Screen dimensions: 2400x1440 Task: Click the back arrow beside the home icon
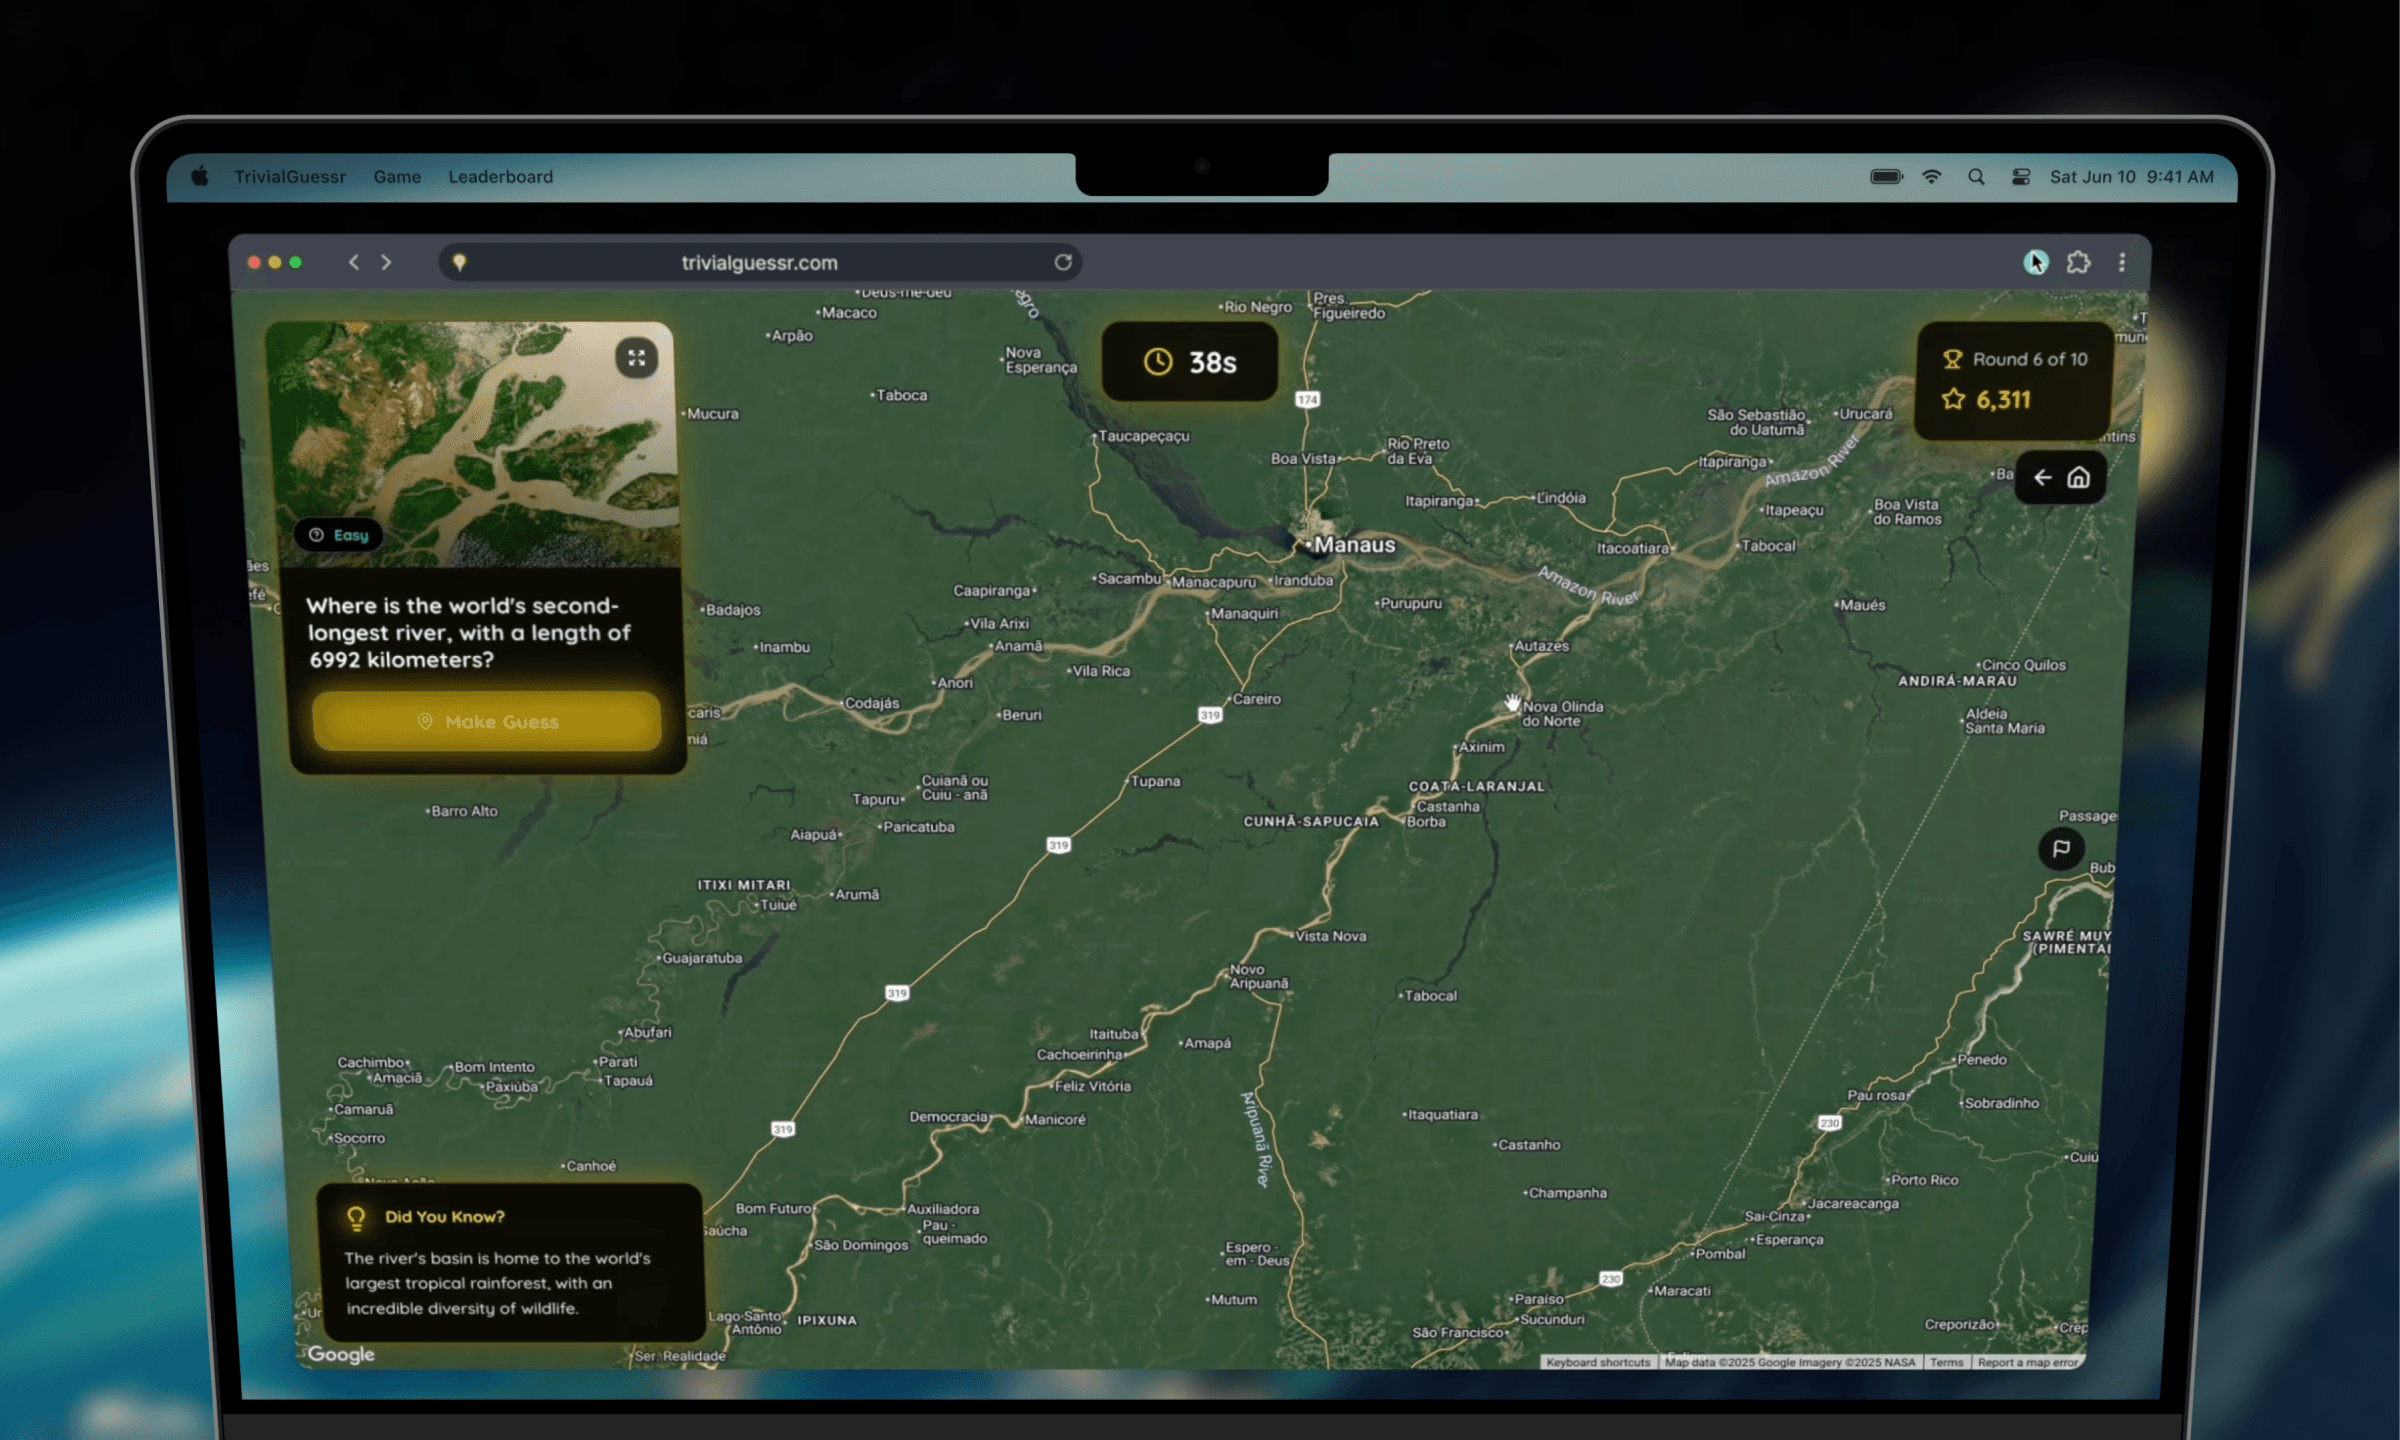click(2043, 478)
